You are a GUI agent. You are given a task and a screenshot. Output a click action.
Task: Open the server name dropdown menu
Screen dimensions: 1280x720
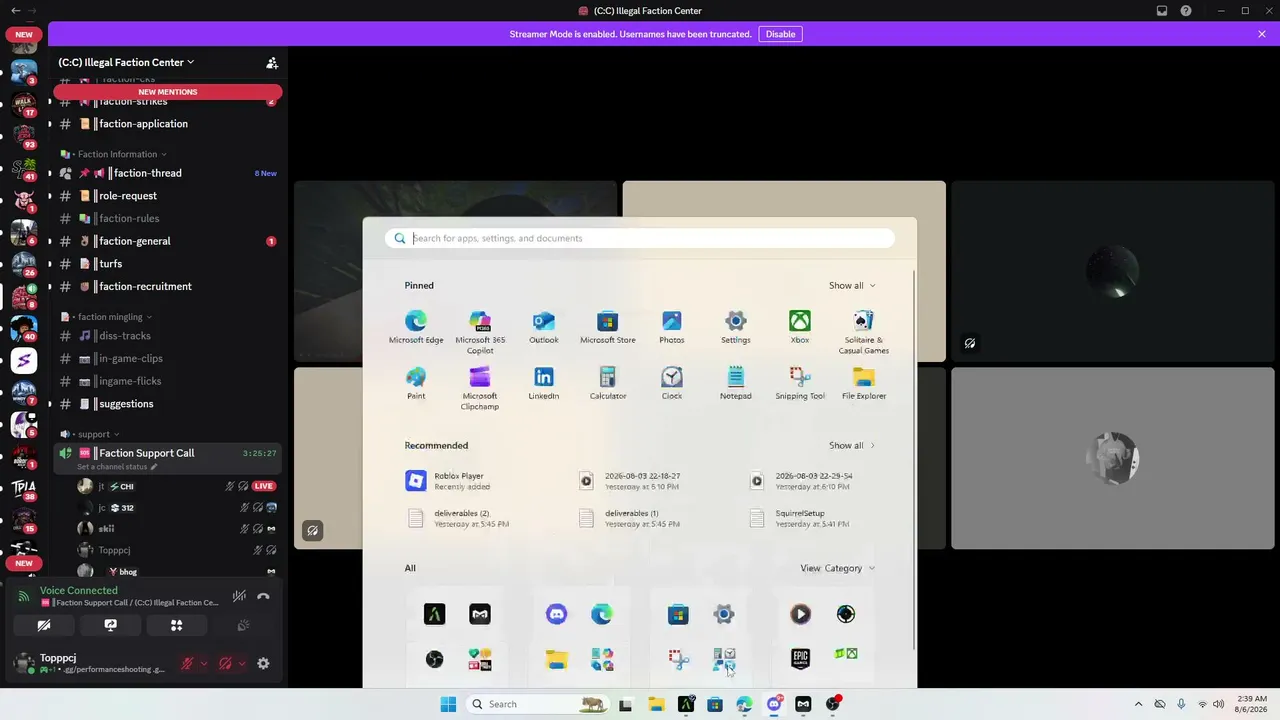126,62
